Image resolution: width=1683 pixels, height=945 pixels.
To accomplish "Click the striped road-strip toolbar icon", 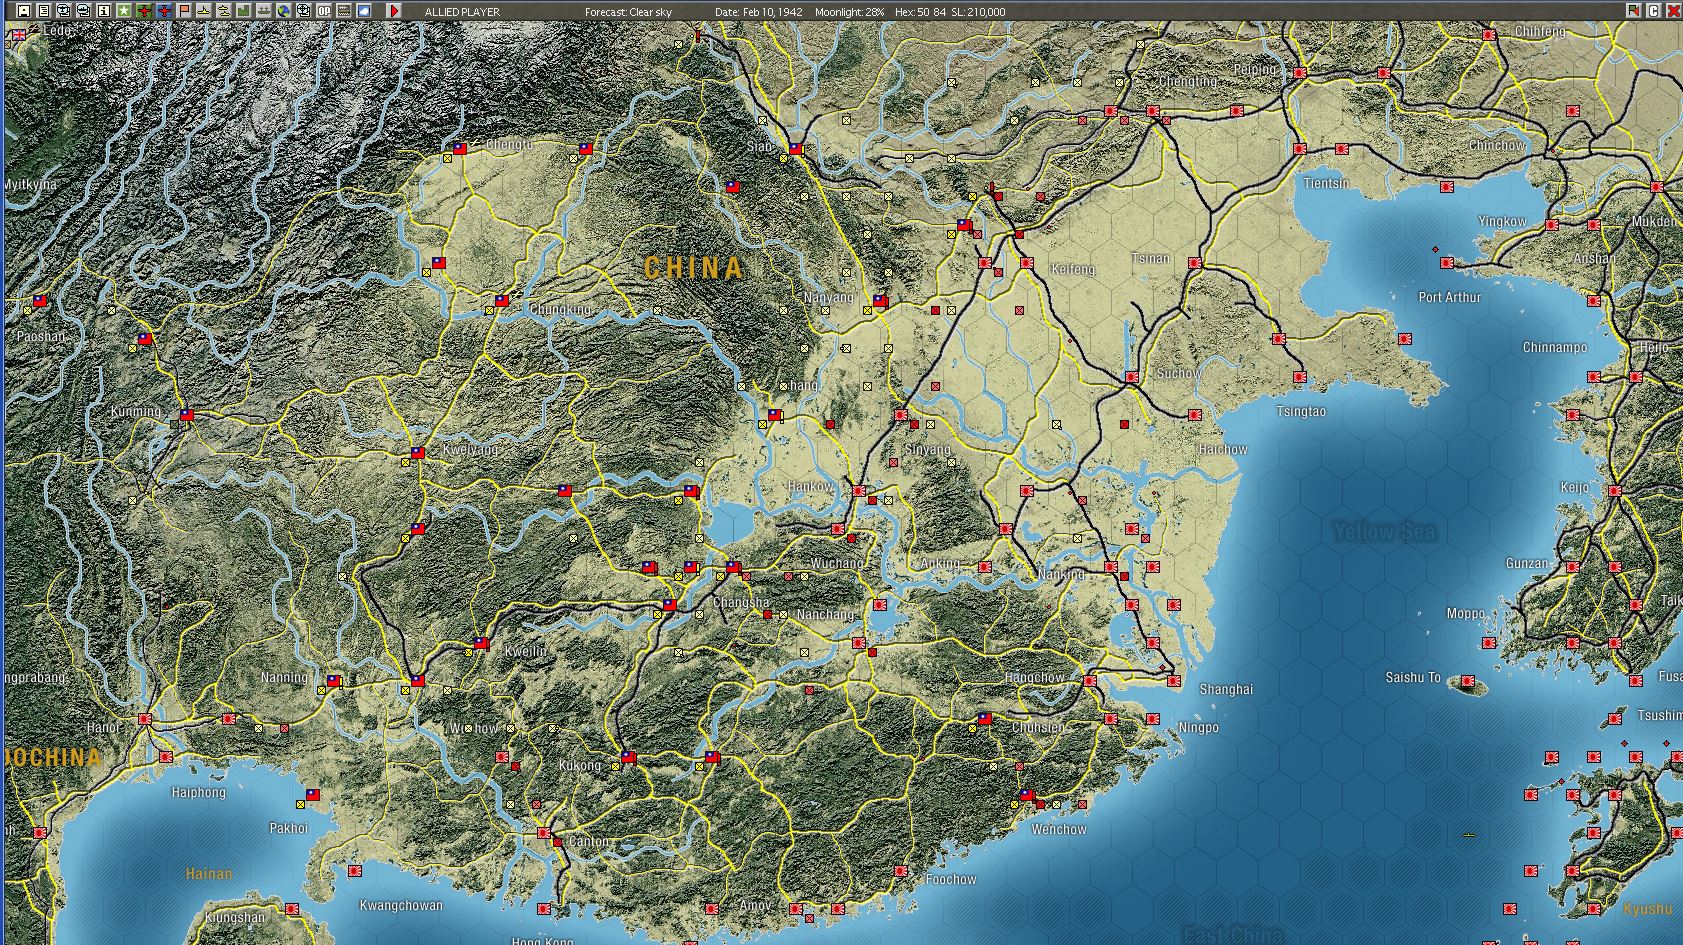I will pos(344,11).
